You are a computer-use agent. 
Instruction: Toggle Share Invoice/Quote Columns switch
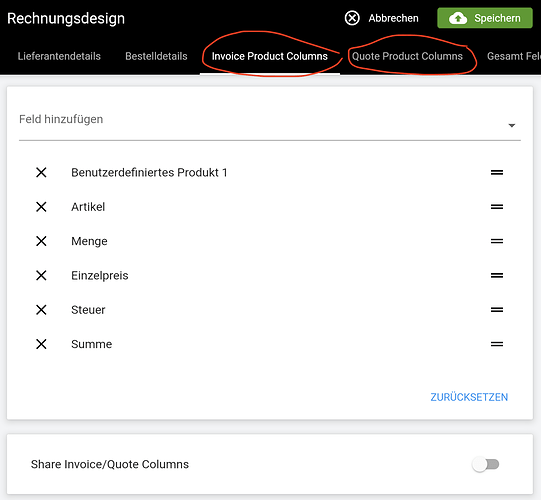[486, 464]
